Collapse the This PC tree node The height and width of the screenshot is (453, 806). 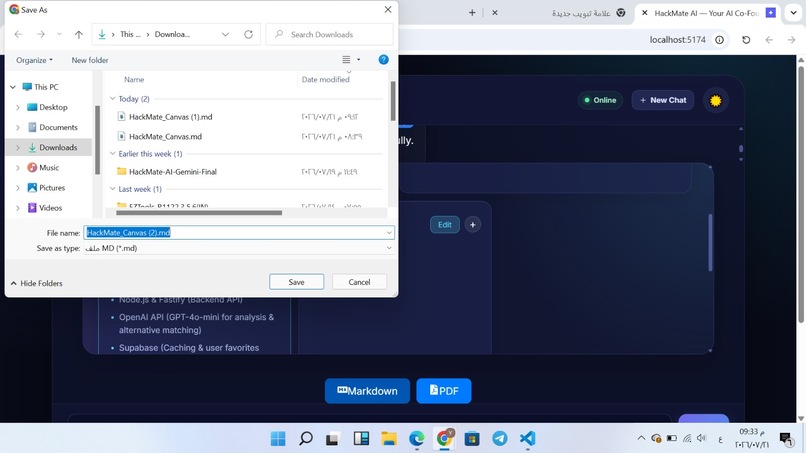pyautogui.click(x=13, y=87)
